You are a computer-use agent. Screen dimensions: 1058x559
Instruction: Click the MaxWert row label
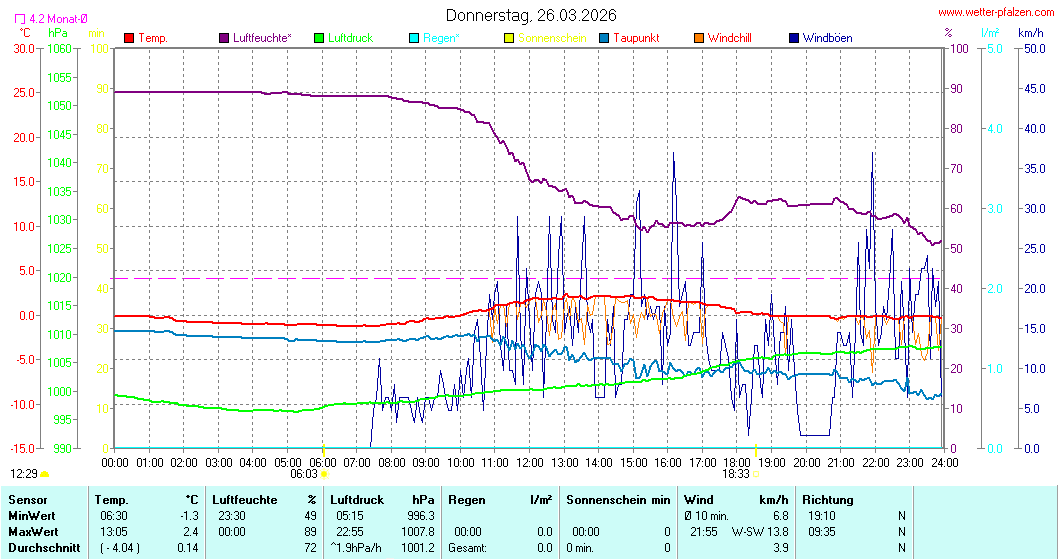point(32,531)
